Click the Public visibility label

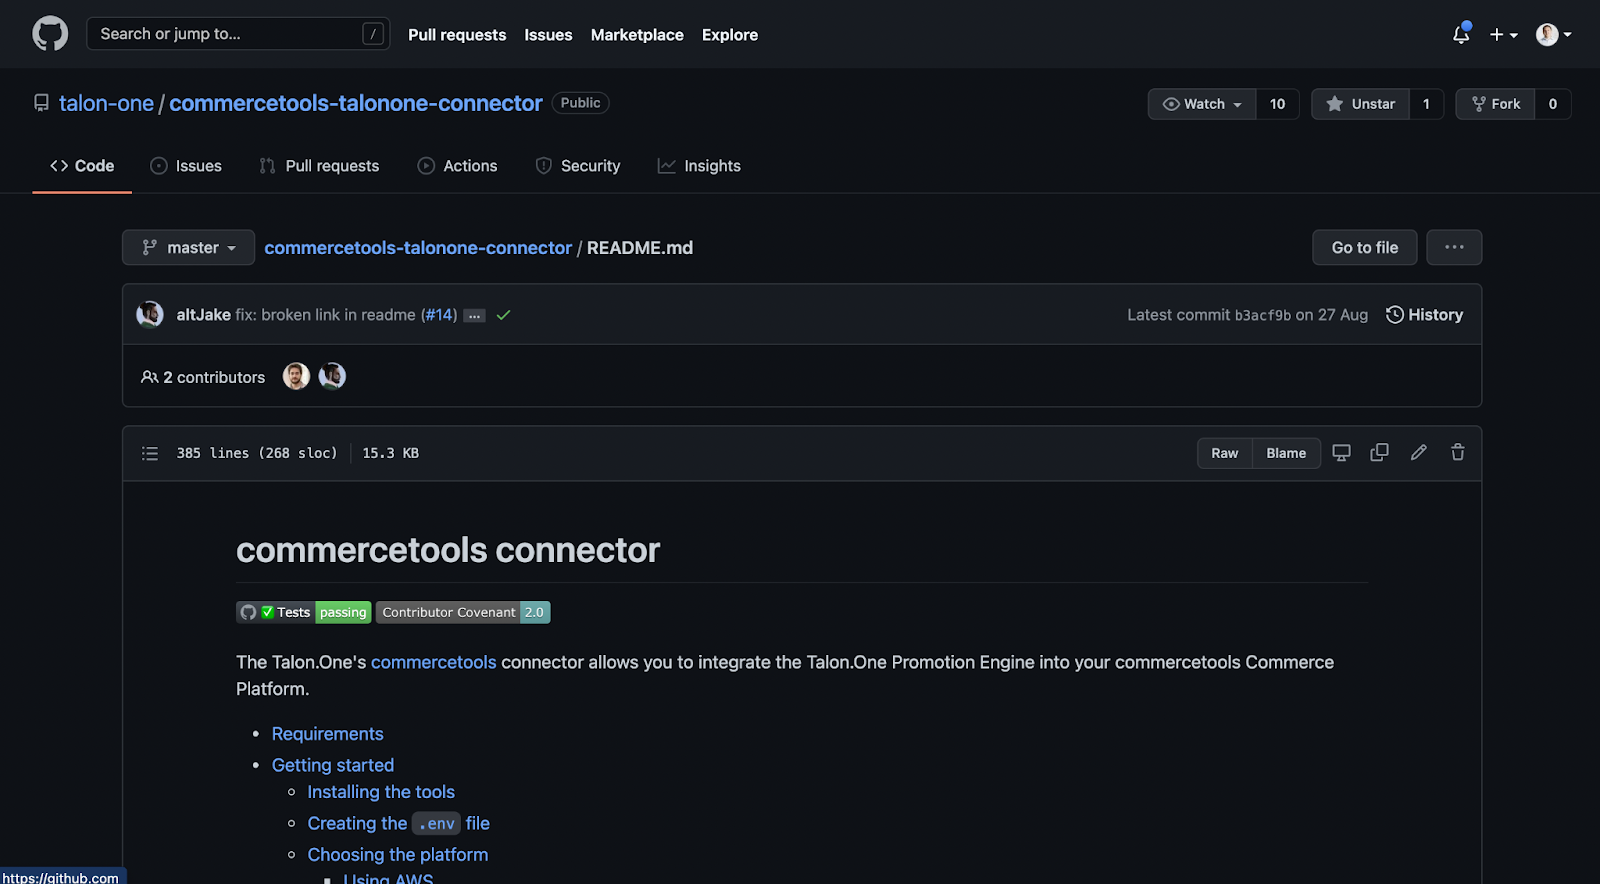coord(580,103)
